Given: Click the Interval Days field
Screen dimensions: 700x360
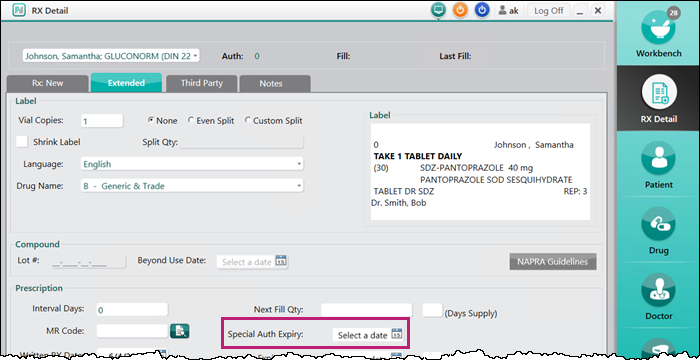Looking at the screenshot, I should (132, 310).
